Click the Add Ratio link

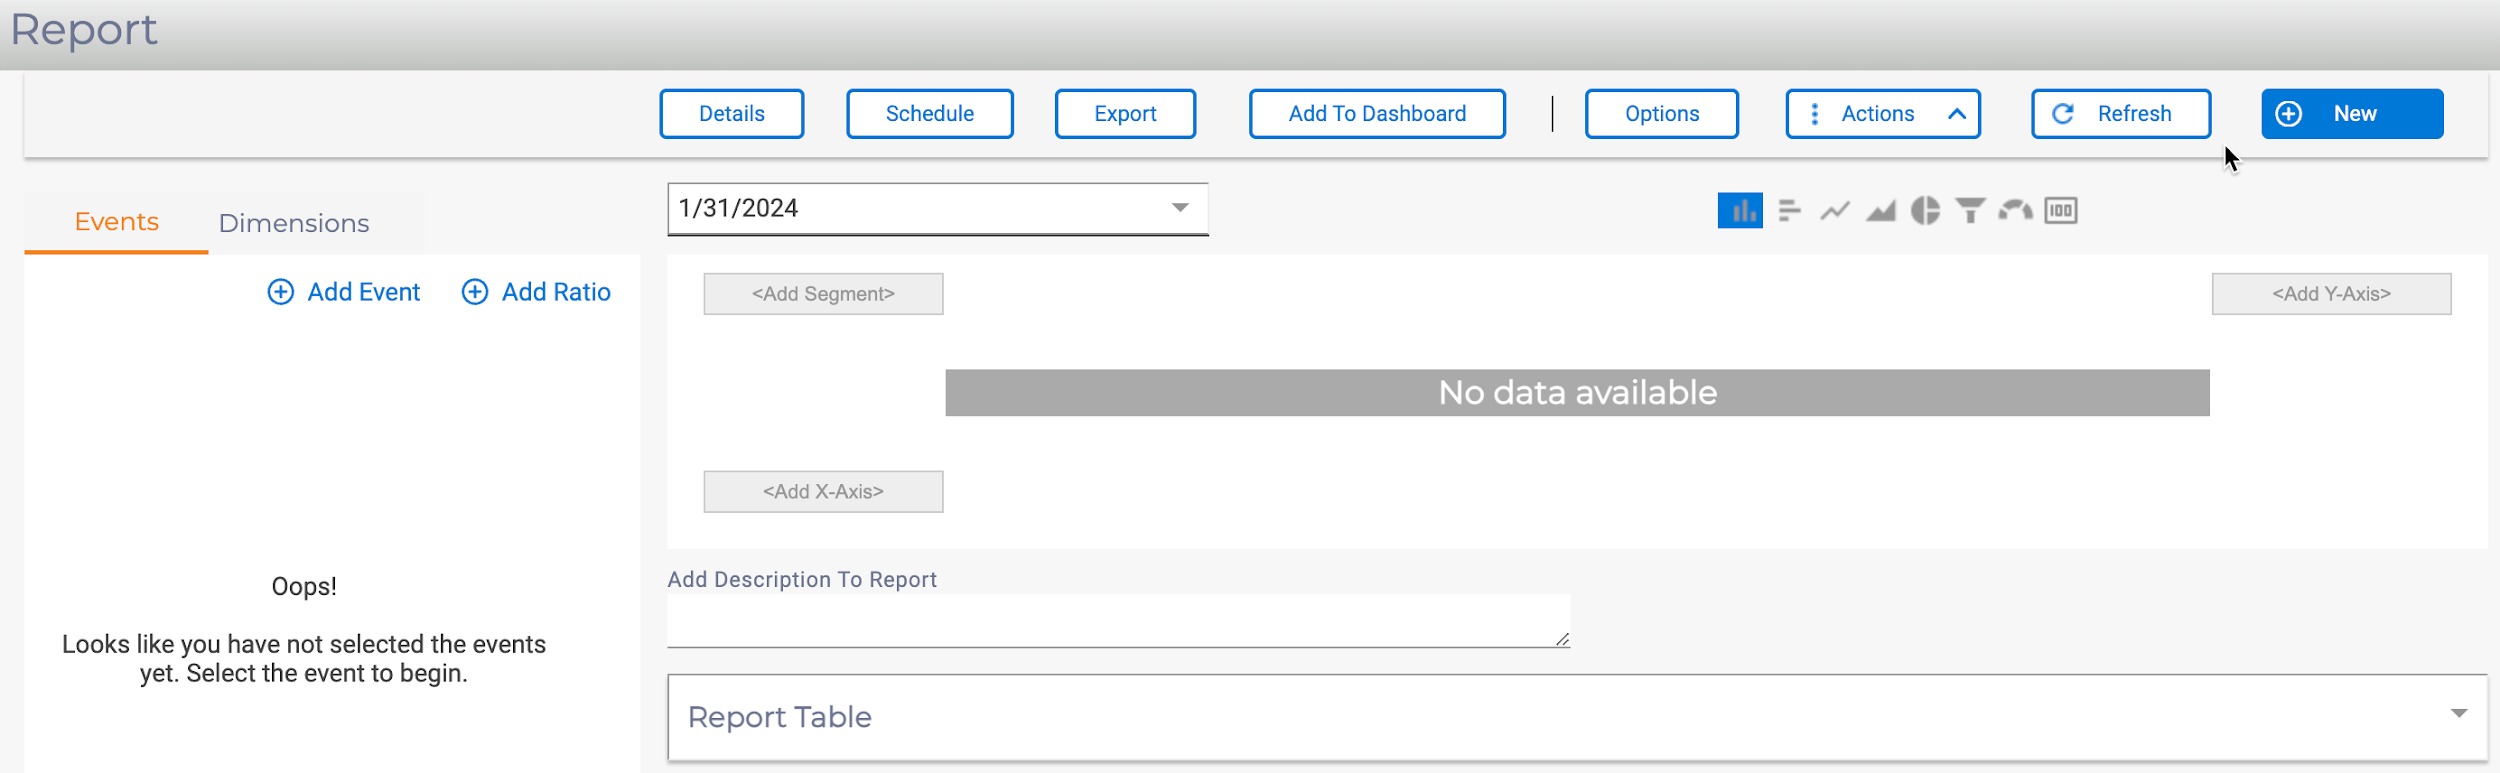(536, 292)
